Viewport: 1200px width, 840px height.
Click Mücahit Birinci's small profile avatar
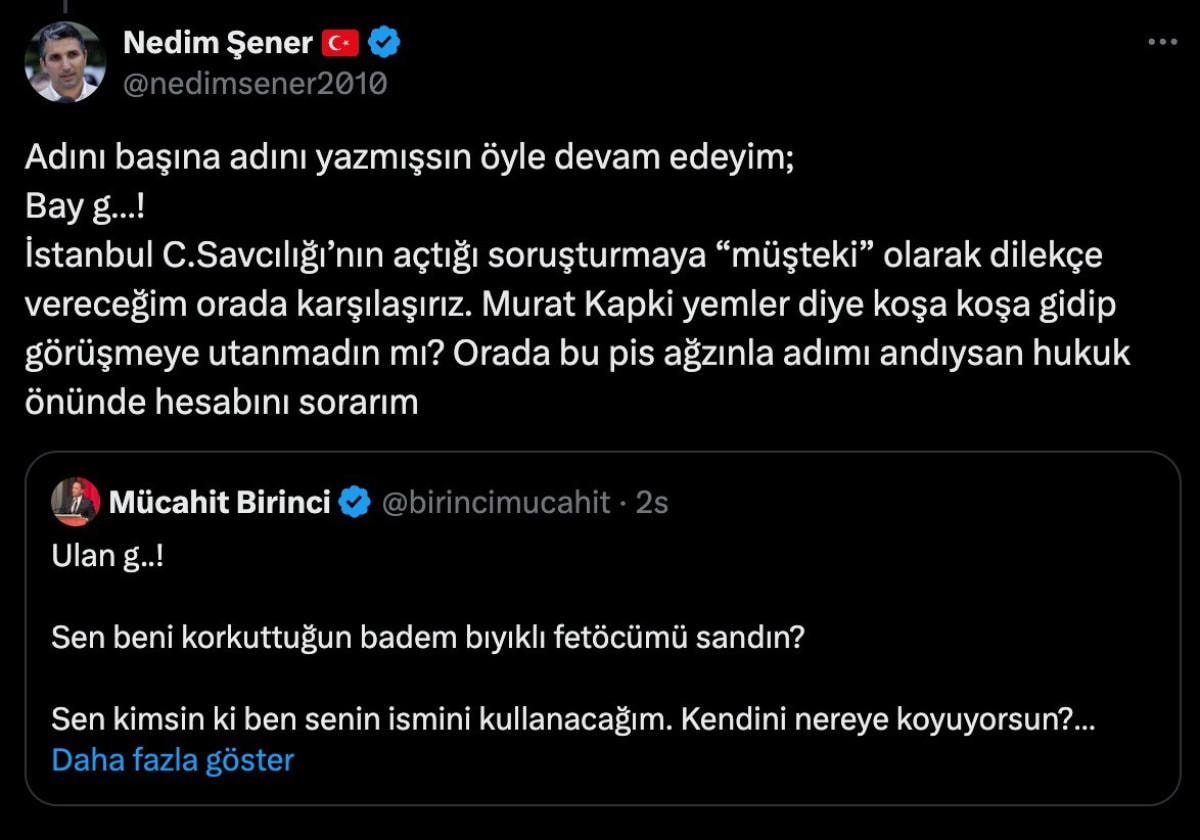pos(76,501)
